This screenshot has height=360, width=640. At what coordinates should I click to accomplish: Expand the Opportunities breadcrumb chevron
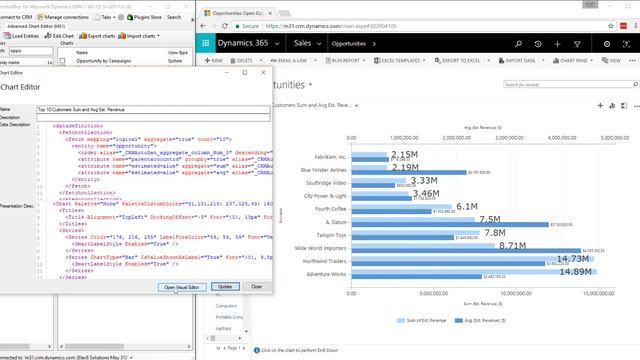pyautogui.click(x=374, y=44)
